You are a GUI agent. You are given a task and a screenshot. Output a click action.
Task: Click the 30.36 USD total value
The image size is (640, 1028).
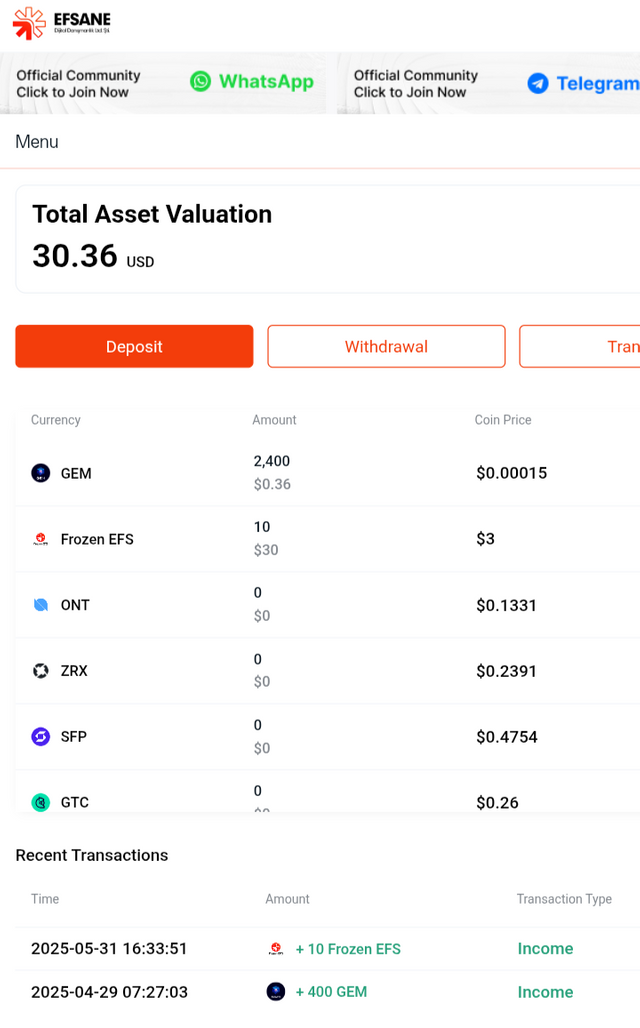(93, 256)
